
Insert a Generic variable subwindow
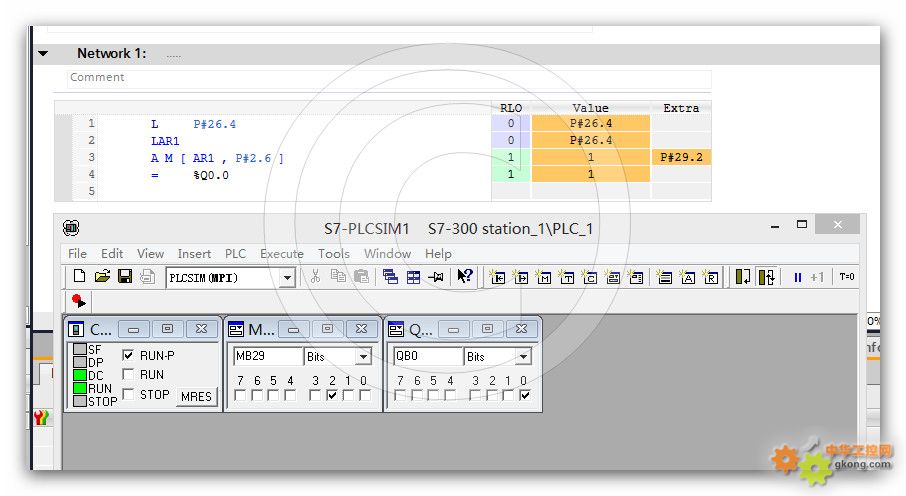[x=612, y=277]
